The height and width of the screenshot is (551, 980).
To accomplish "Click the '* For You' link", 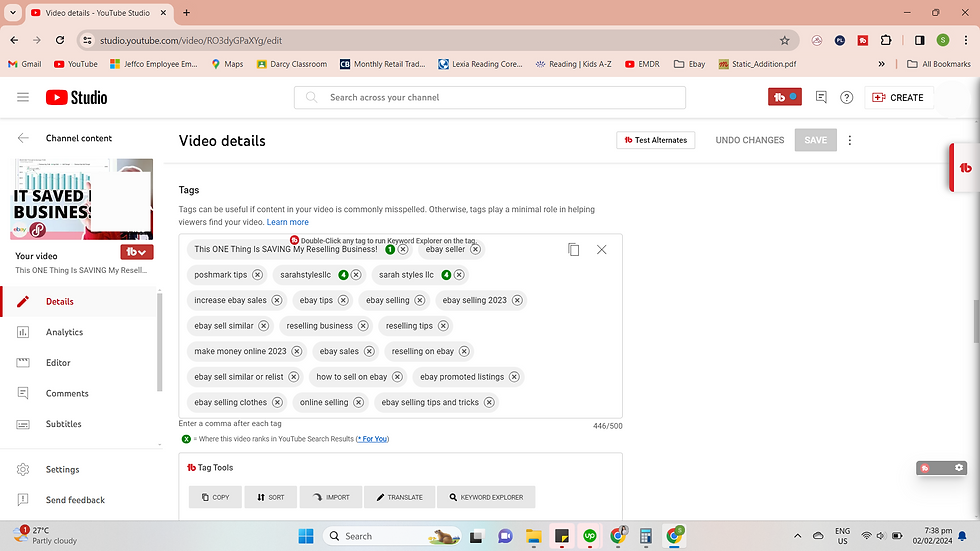I will coord(372,439).
